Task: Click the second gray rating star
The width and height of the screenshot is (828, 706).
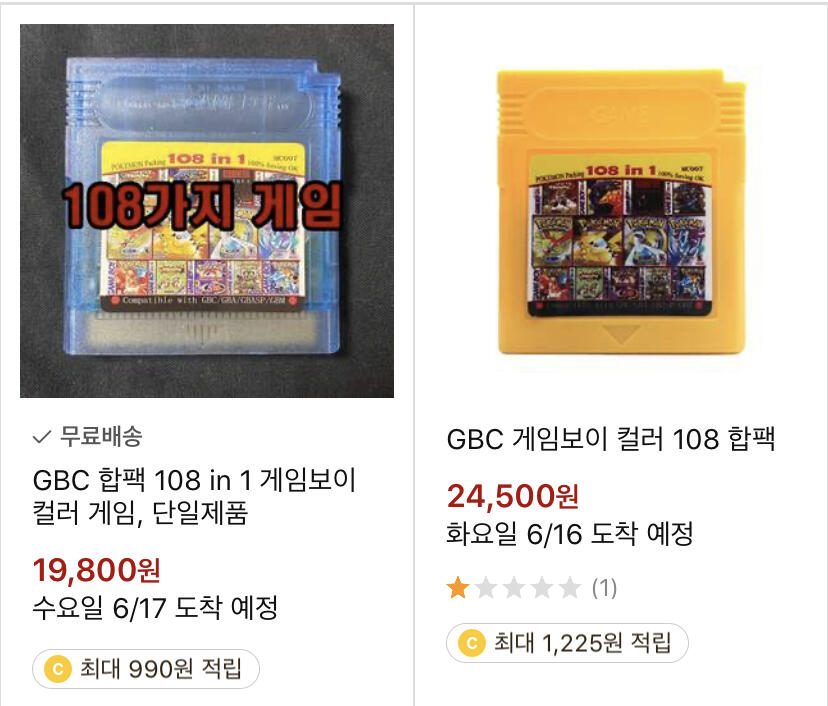Action: (486, 588)
